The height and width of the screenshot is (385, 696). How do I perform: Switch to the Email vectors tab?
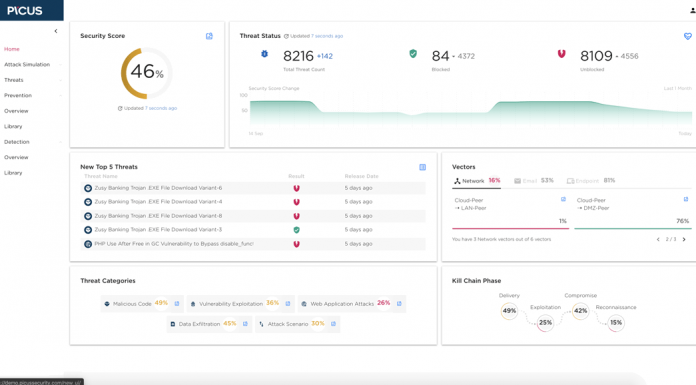534,181
